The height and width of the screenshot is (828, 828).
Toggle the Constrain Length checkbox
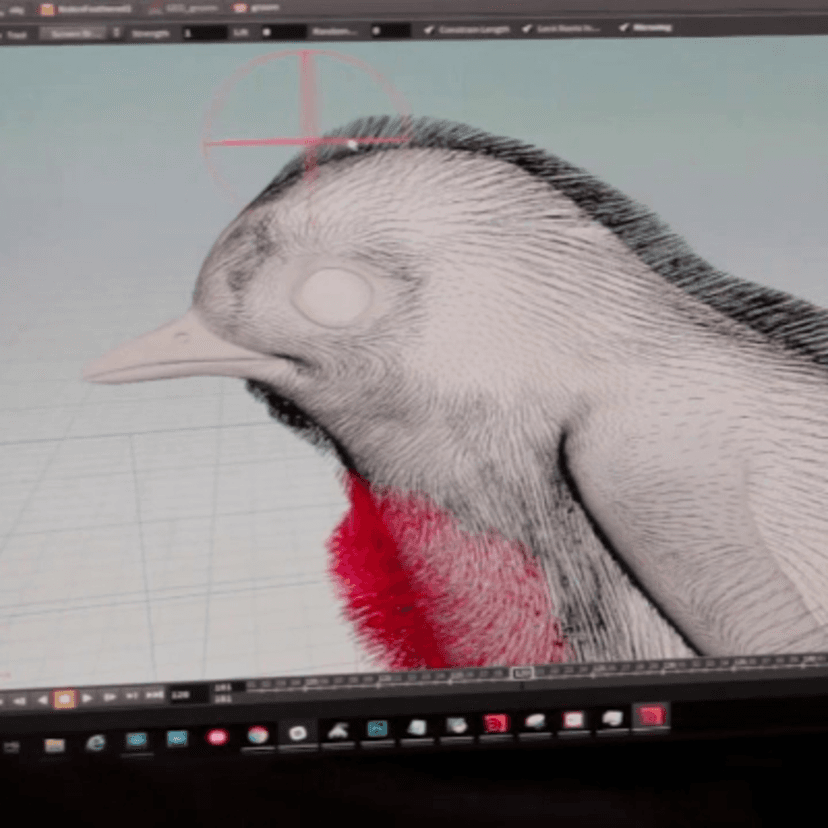tap(430, 29)
